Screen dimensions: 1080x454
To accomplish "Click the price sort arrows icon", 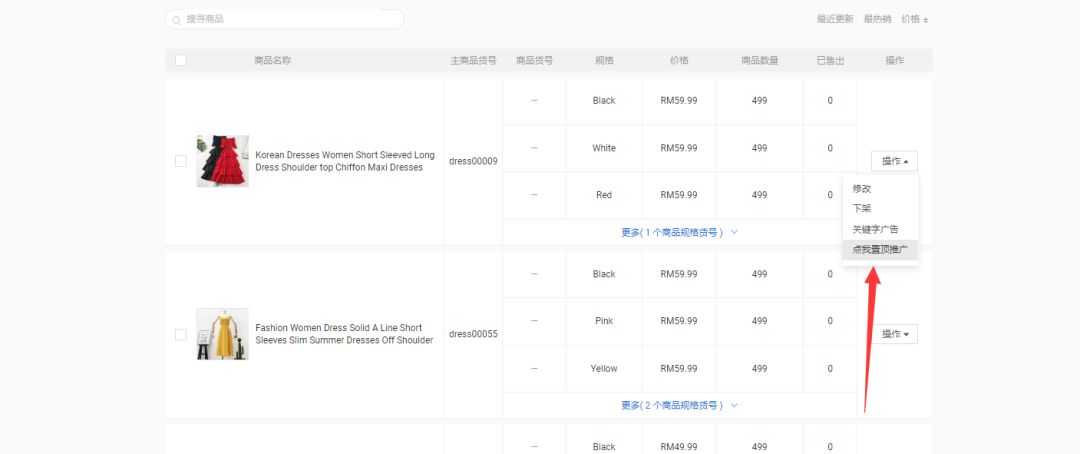I will click(x=926, y=20).
